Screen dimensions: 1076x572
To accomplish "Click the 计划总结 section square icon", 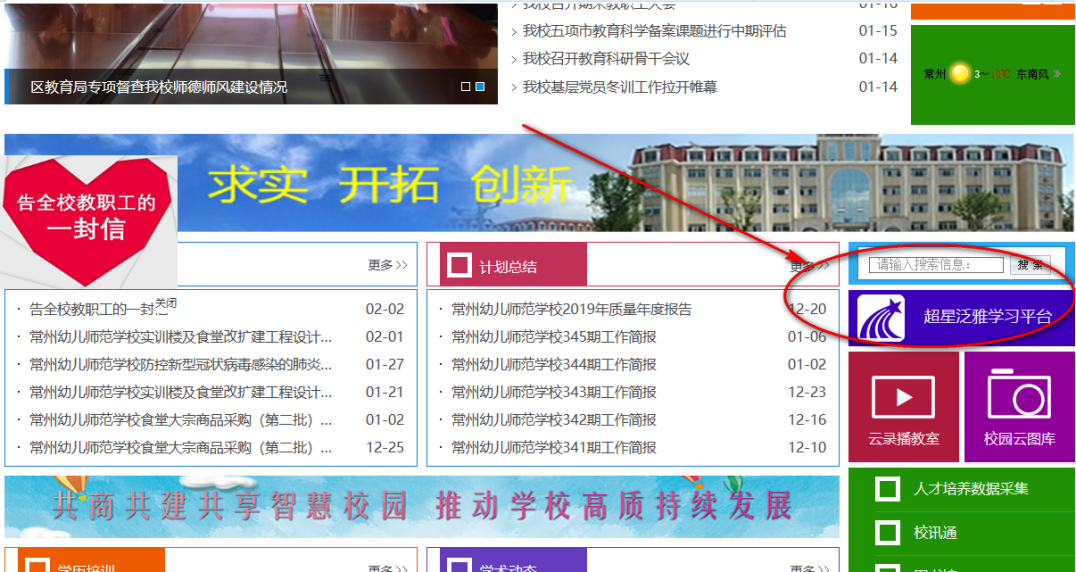I will pos(459,265).
